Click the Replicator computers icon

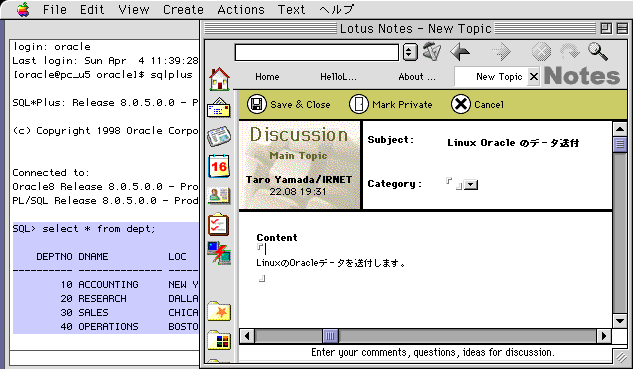click(x=219, y=253)
